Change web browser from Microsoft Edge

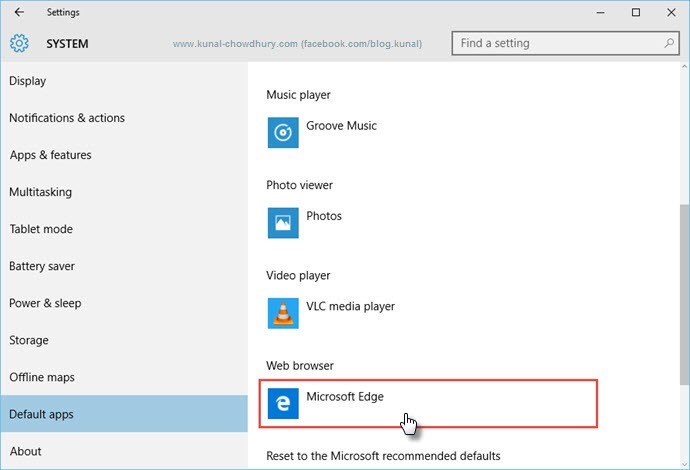tap(428, 404)
